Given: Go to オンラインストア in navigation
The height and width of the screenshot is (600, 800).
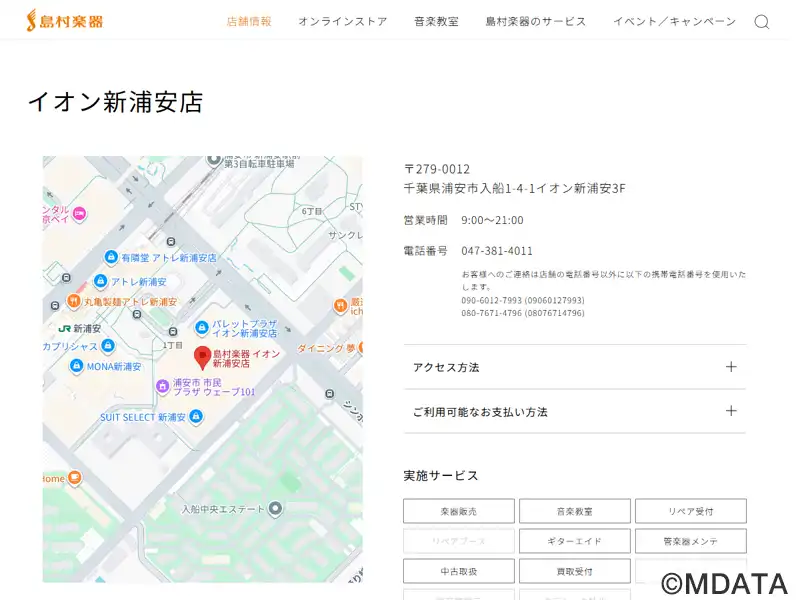Looking at the screenshot, I should [342, 21].
